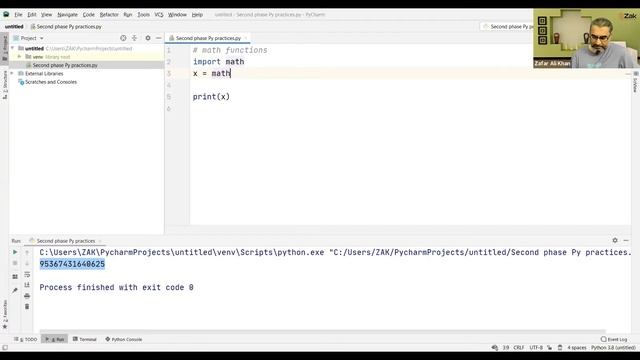Close the Second phase Py practices.py editor tab
The height and width of the screenshot is (360, 640).
(246, 38)
